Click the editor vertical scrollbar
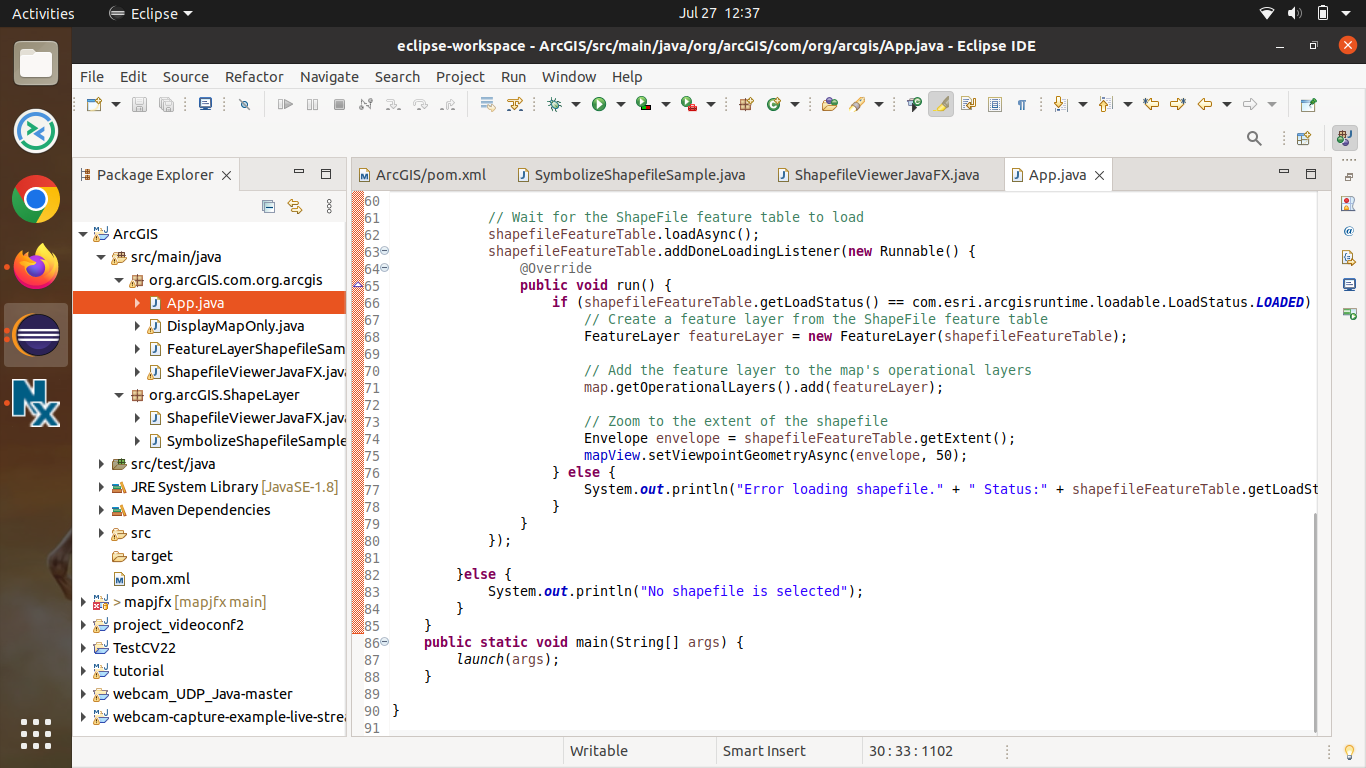1366x768 pixels. tap(1316, 622)
